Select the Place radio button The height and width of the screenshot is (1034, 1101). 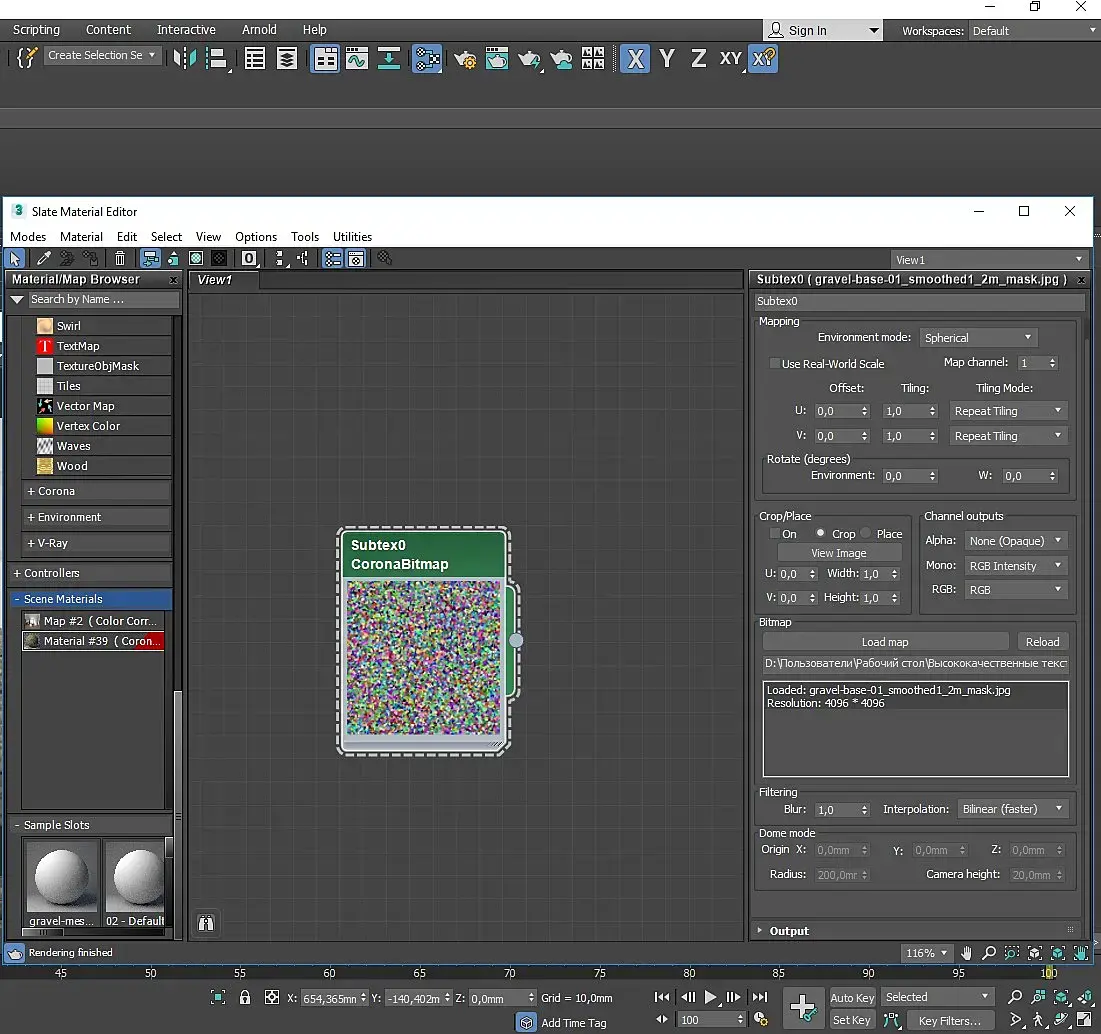866,534
